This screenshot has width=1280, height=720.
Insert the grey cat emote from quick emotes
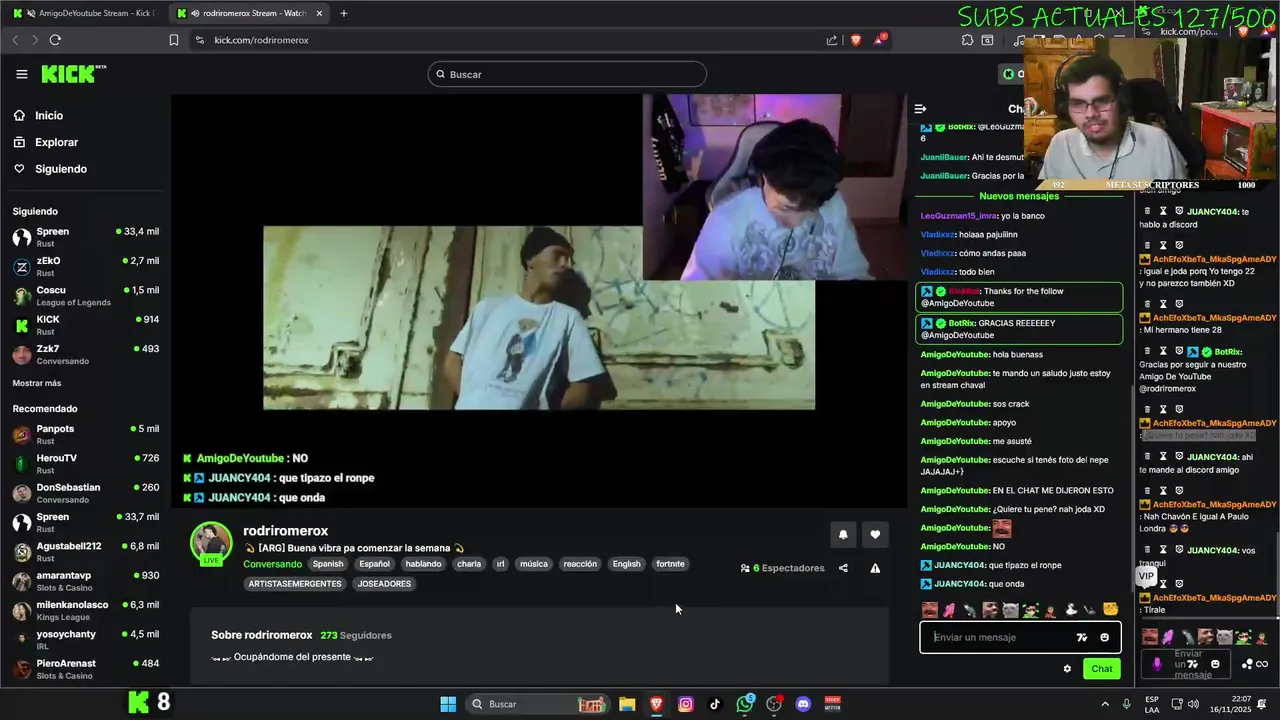coord(1010,610)
